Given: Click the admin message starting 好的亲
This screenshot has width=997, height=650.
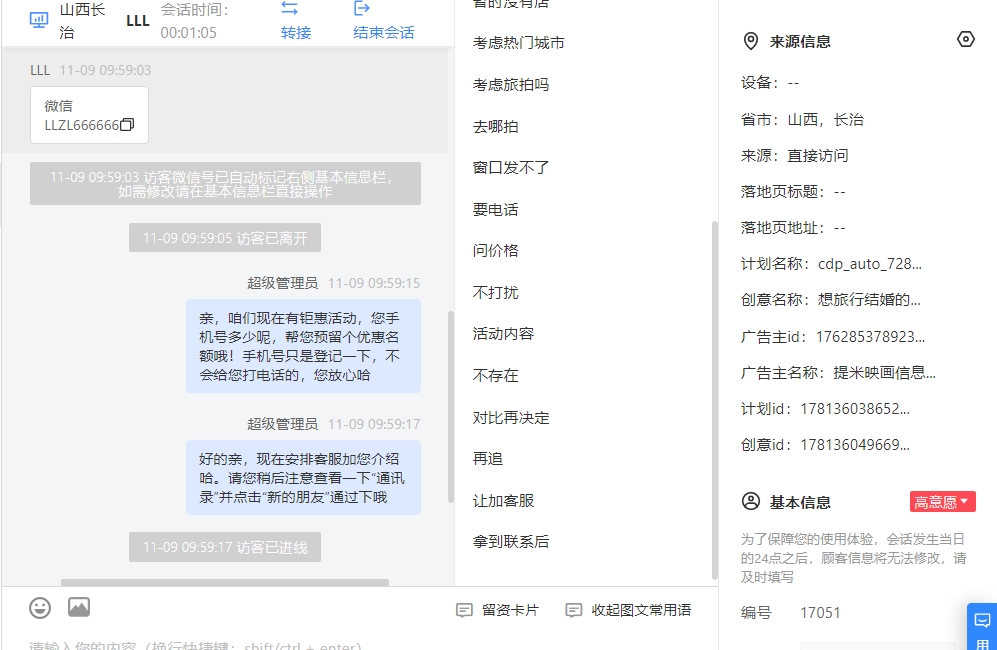Looking at the screenshot, I should click(303, 478).
